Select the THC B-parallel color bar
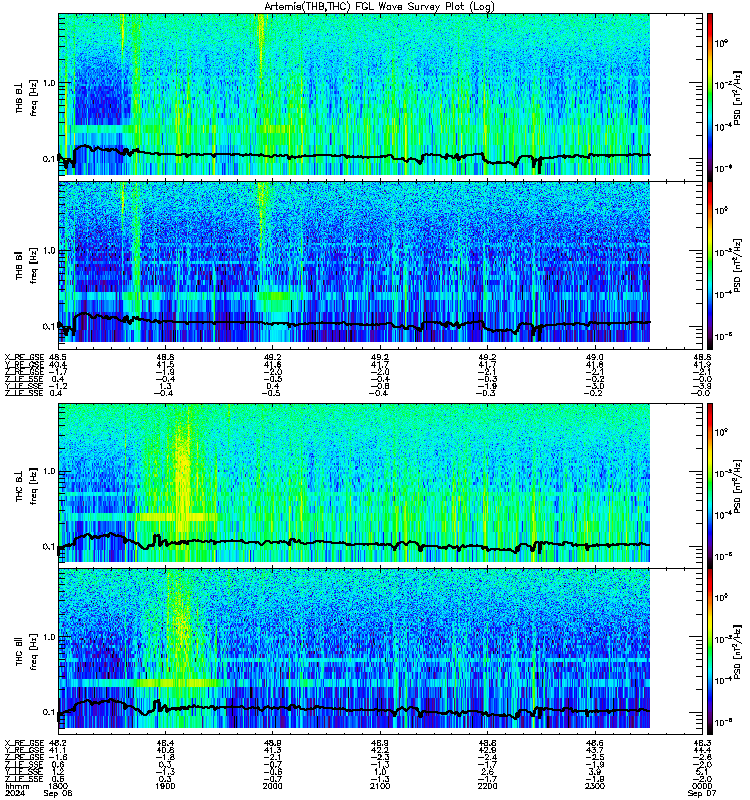 click(710, 652)
